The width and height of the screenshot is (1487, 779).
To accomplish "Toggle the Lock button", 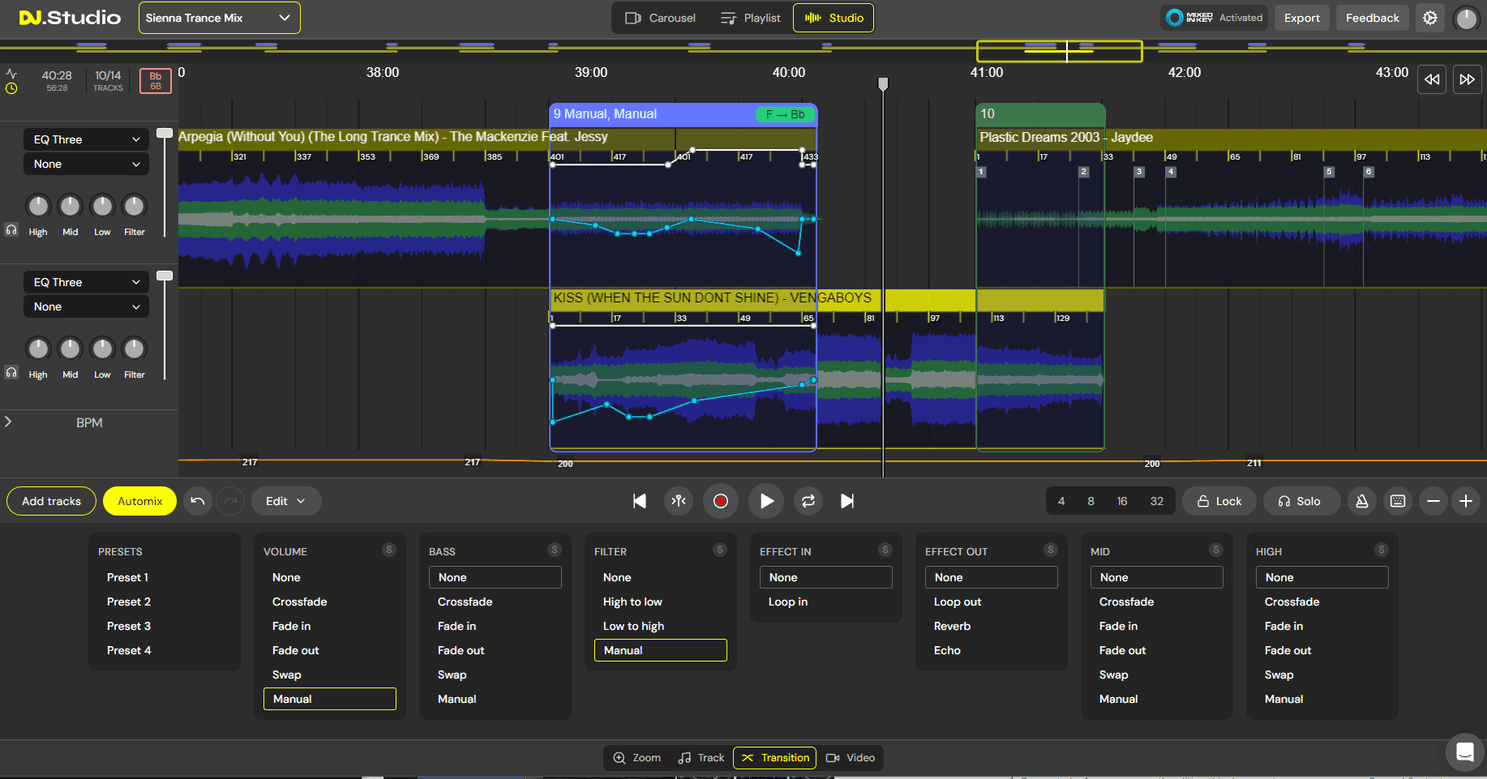I will tap(1219, 501).
